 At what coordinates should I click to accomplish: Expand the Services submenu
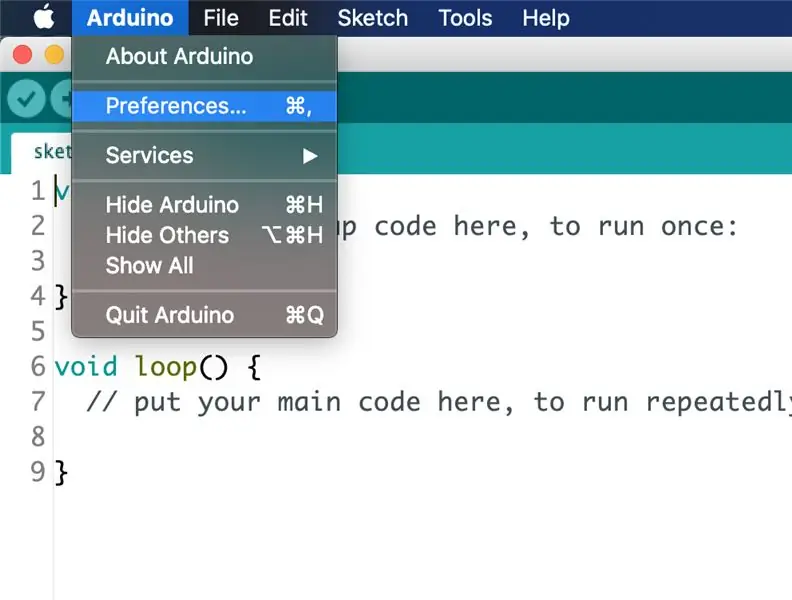(x=205, y=155)
